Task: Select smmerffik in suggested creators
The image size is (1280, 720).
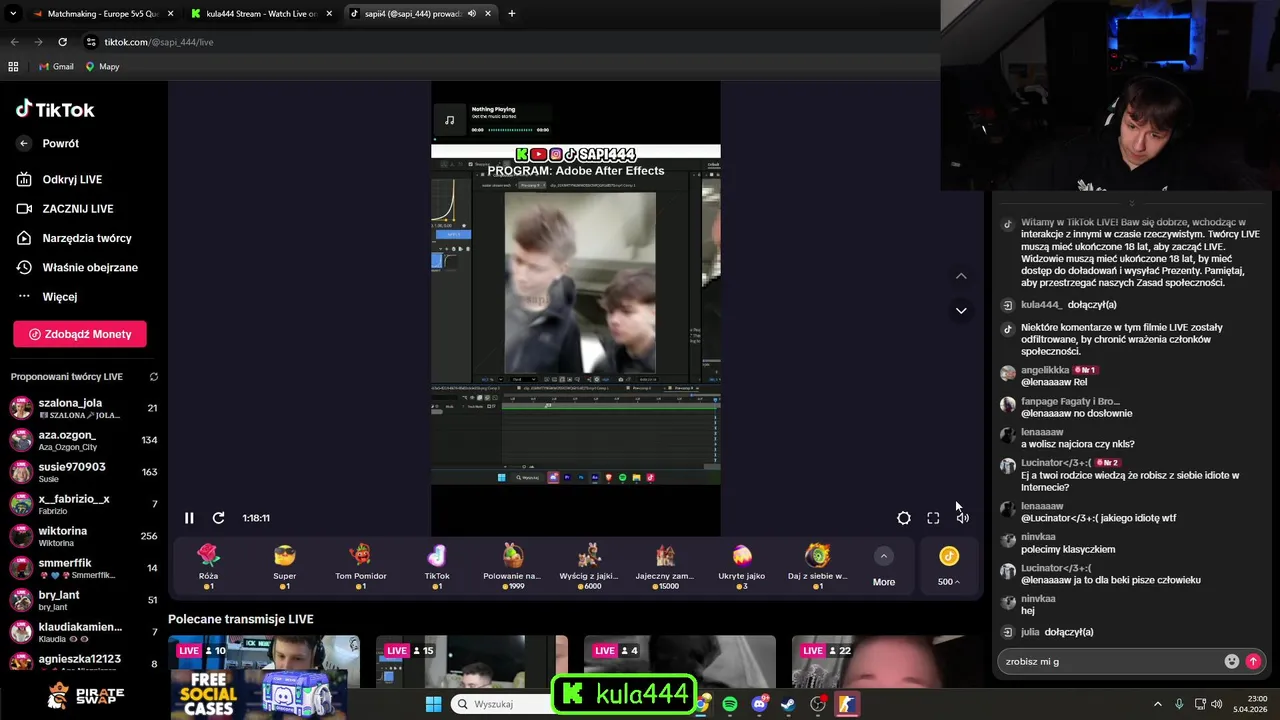Action: 84,568
